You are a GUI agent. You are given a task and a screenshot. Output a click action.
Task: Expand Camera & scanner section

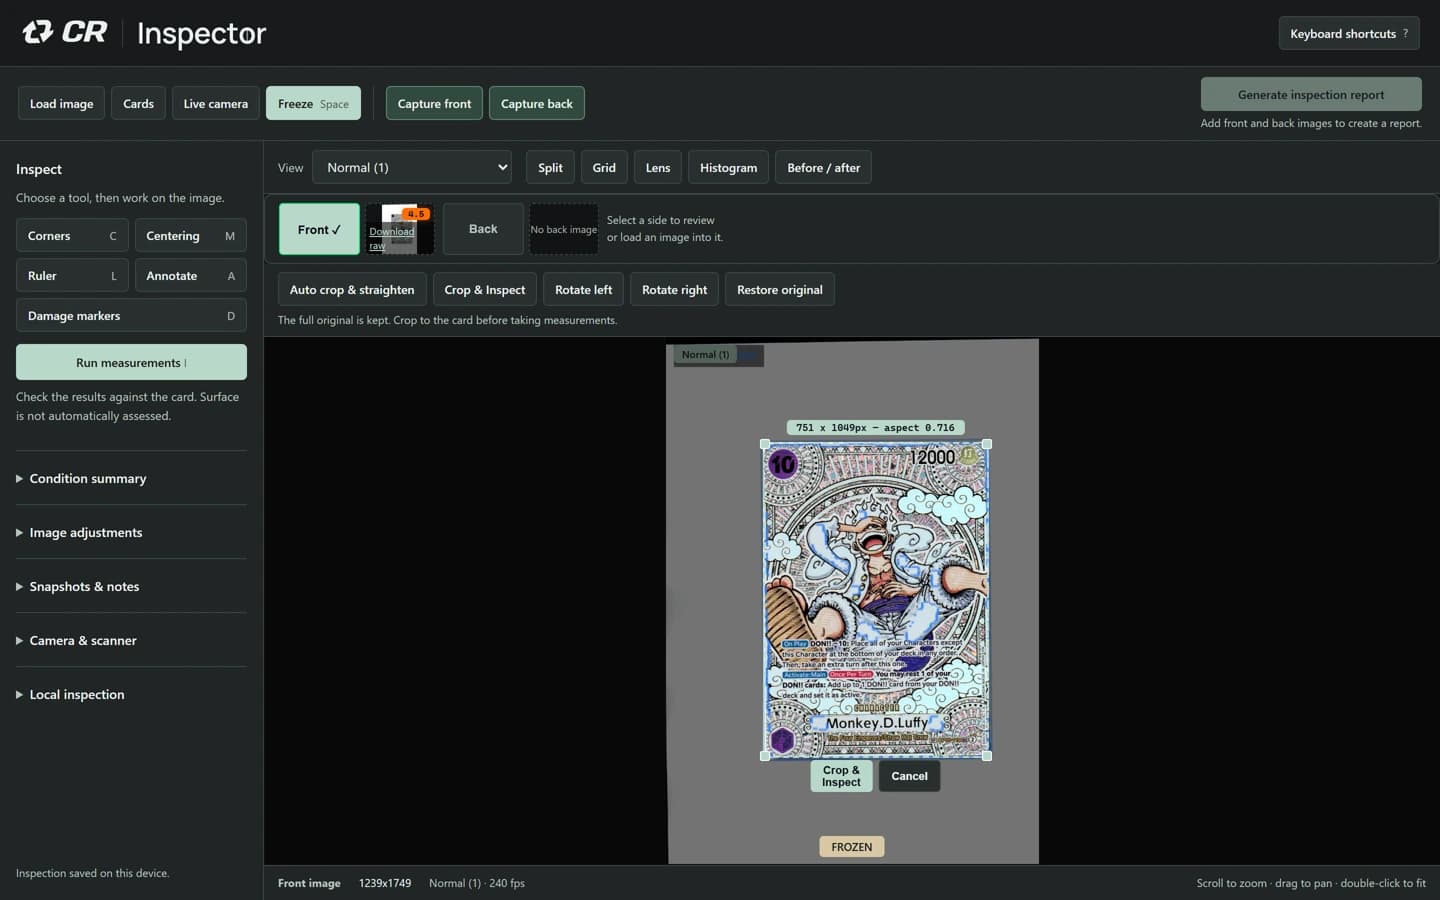coord(131,640)
